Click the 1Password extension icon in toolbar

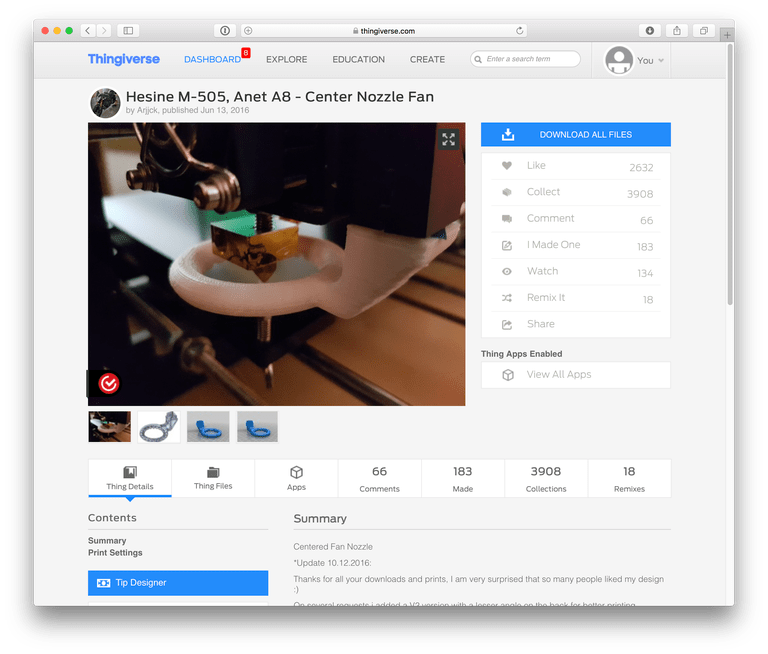tap(225, 30)
